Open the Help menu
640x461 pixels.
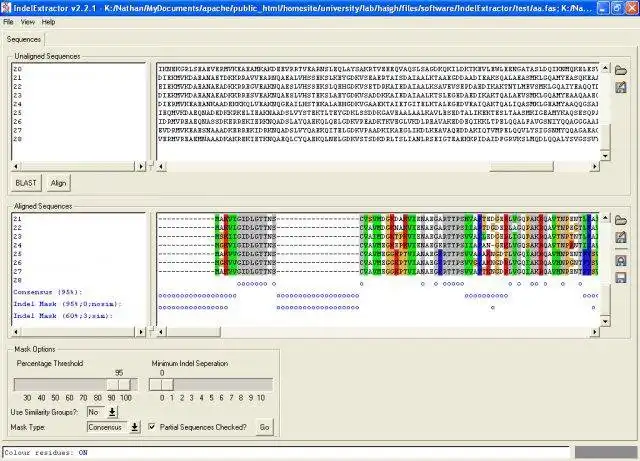[48, 22]
